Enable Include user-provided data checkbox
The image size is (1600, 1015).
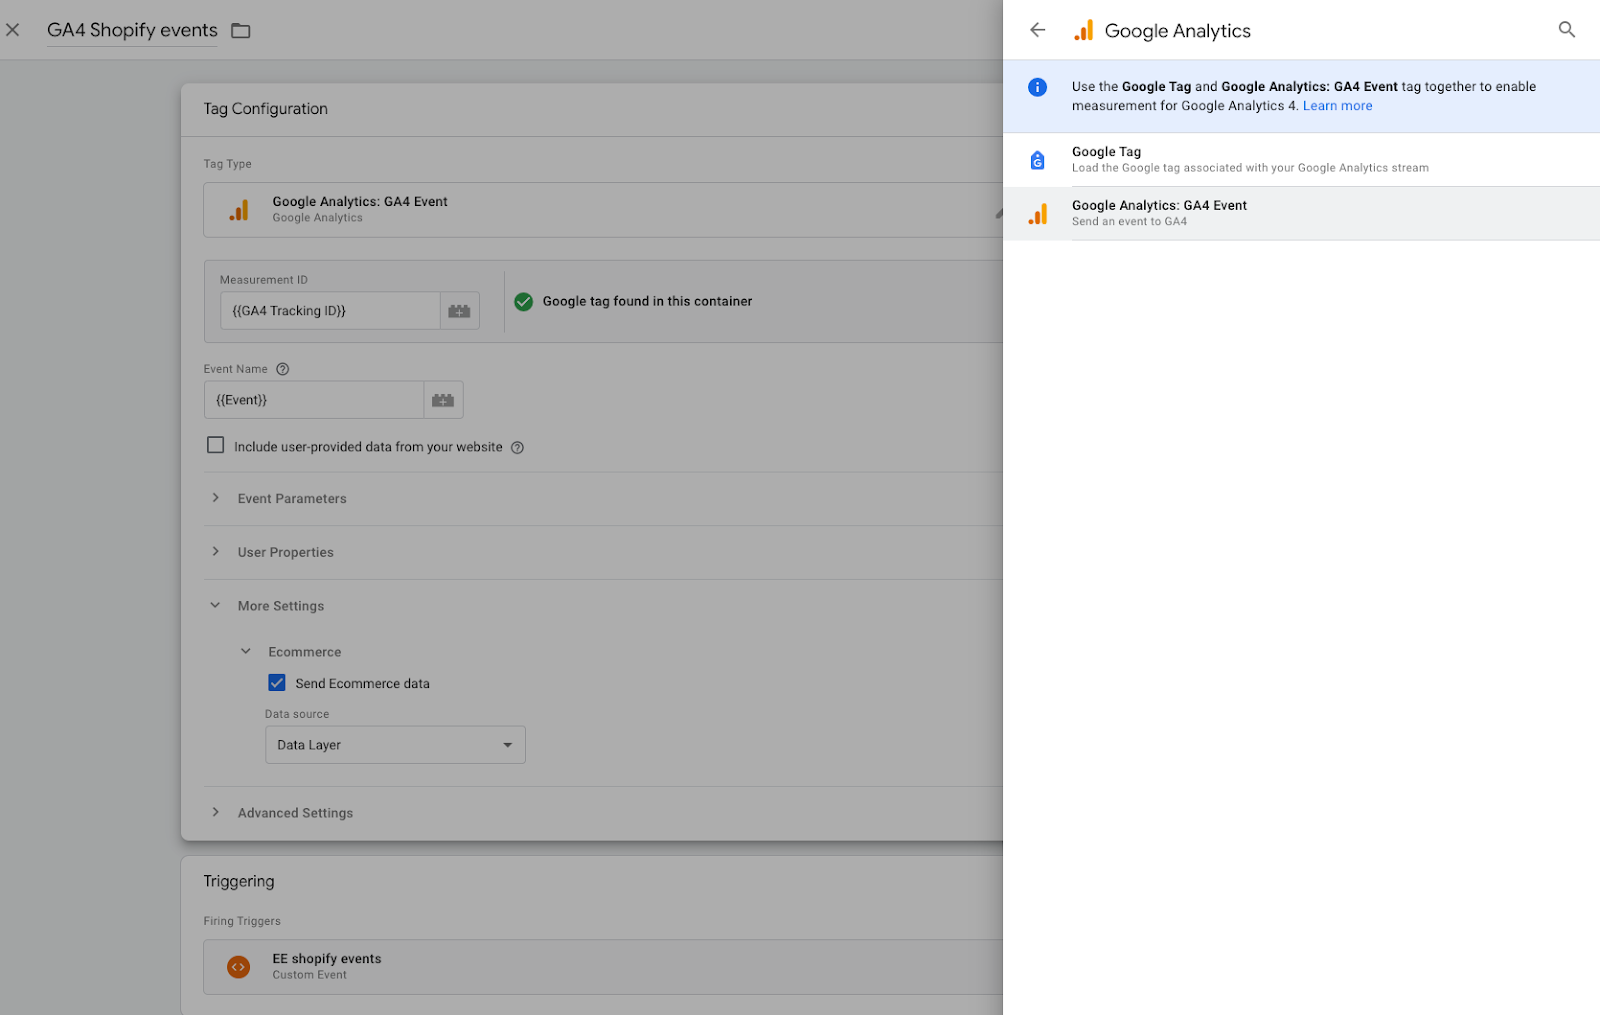tap(215, 445)
